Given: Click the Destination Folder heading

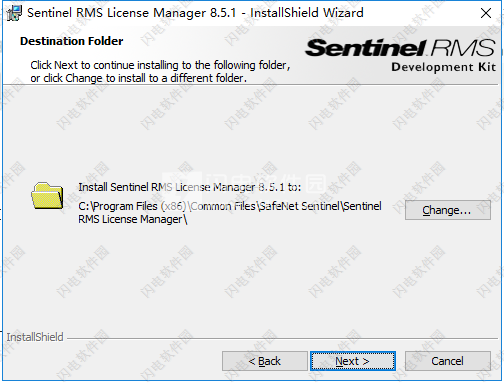Looking at the screenshot, I should (x=72, y=41).
